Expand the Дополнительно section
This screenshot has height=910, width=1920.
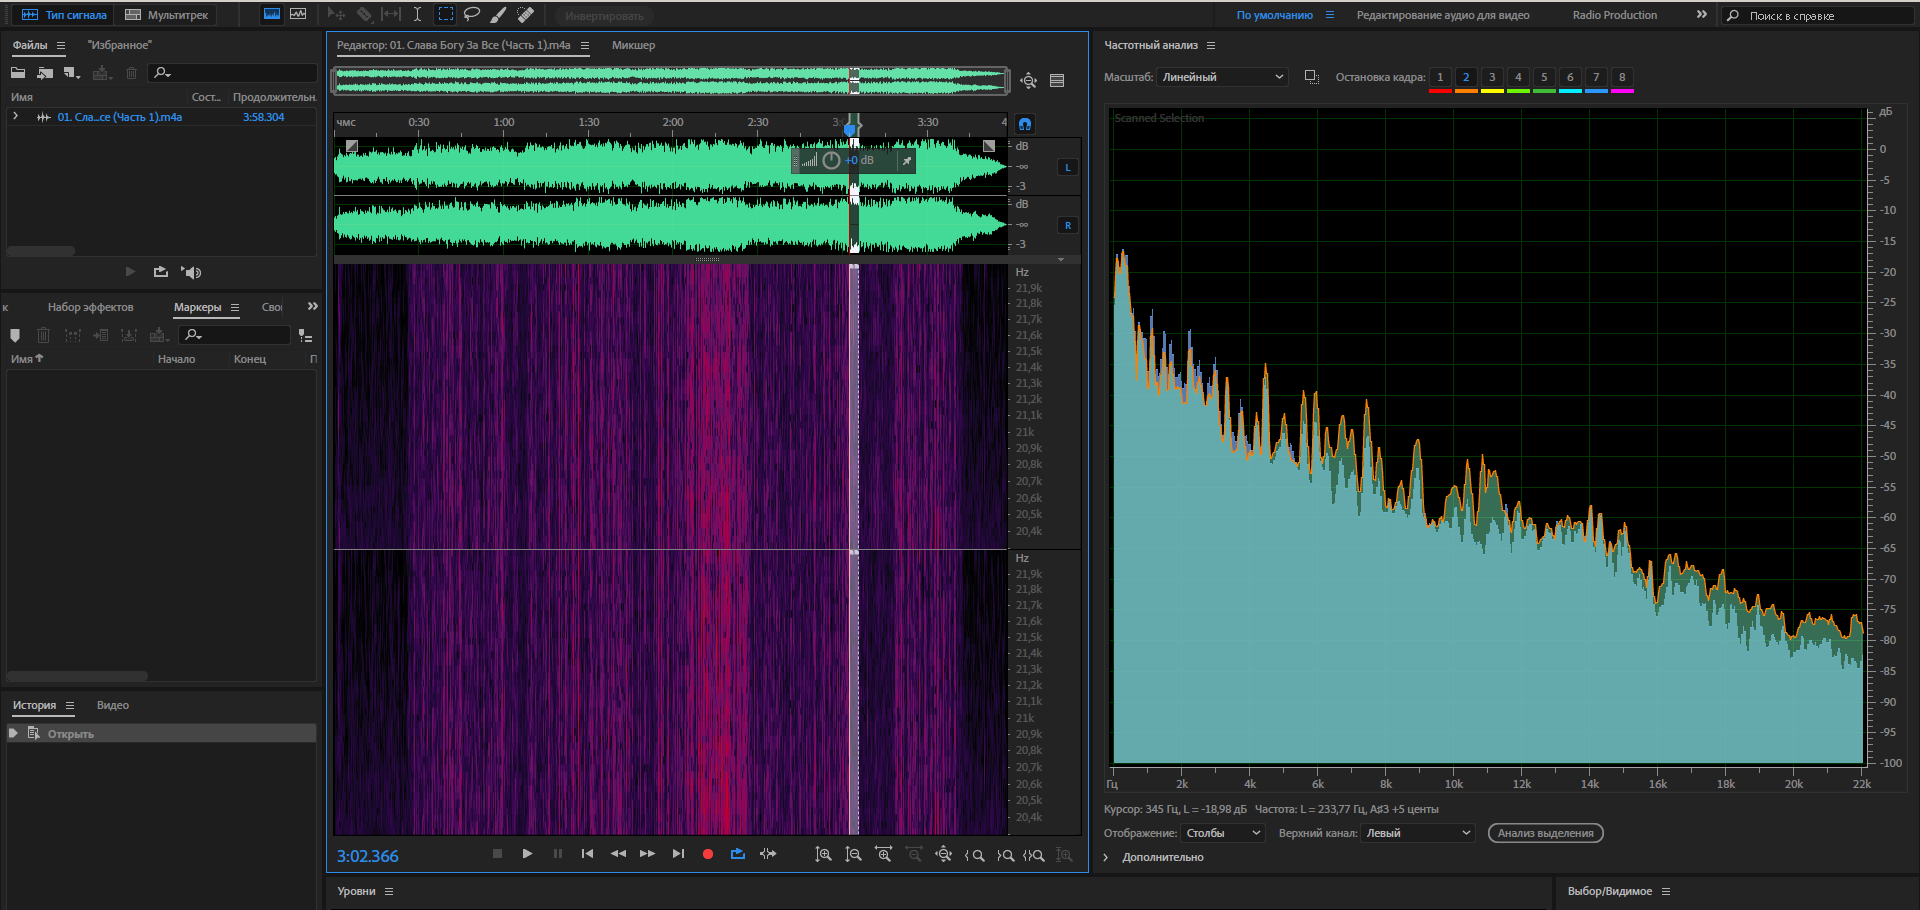click(1106, 857)
